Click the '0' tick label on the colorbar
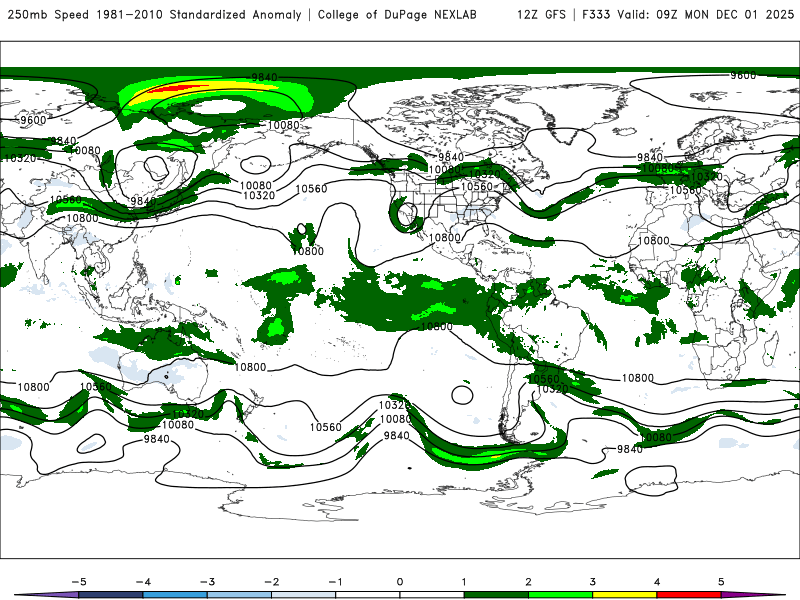Screen dimensions: 800x600 399,582
